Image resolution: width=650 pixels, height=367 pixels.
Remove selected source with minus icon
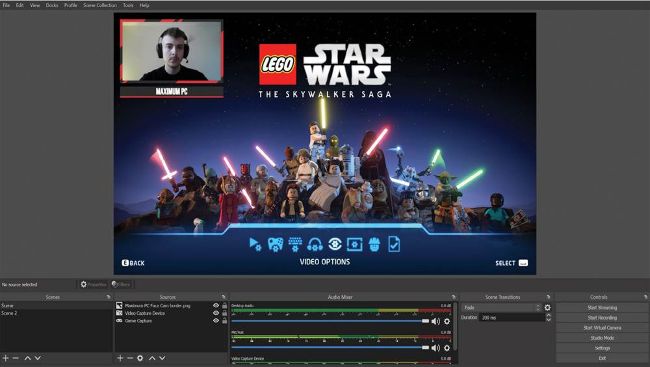click(x=130, y=358)
